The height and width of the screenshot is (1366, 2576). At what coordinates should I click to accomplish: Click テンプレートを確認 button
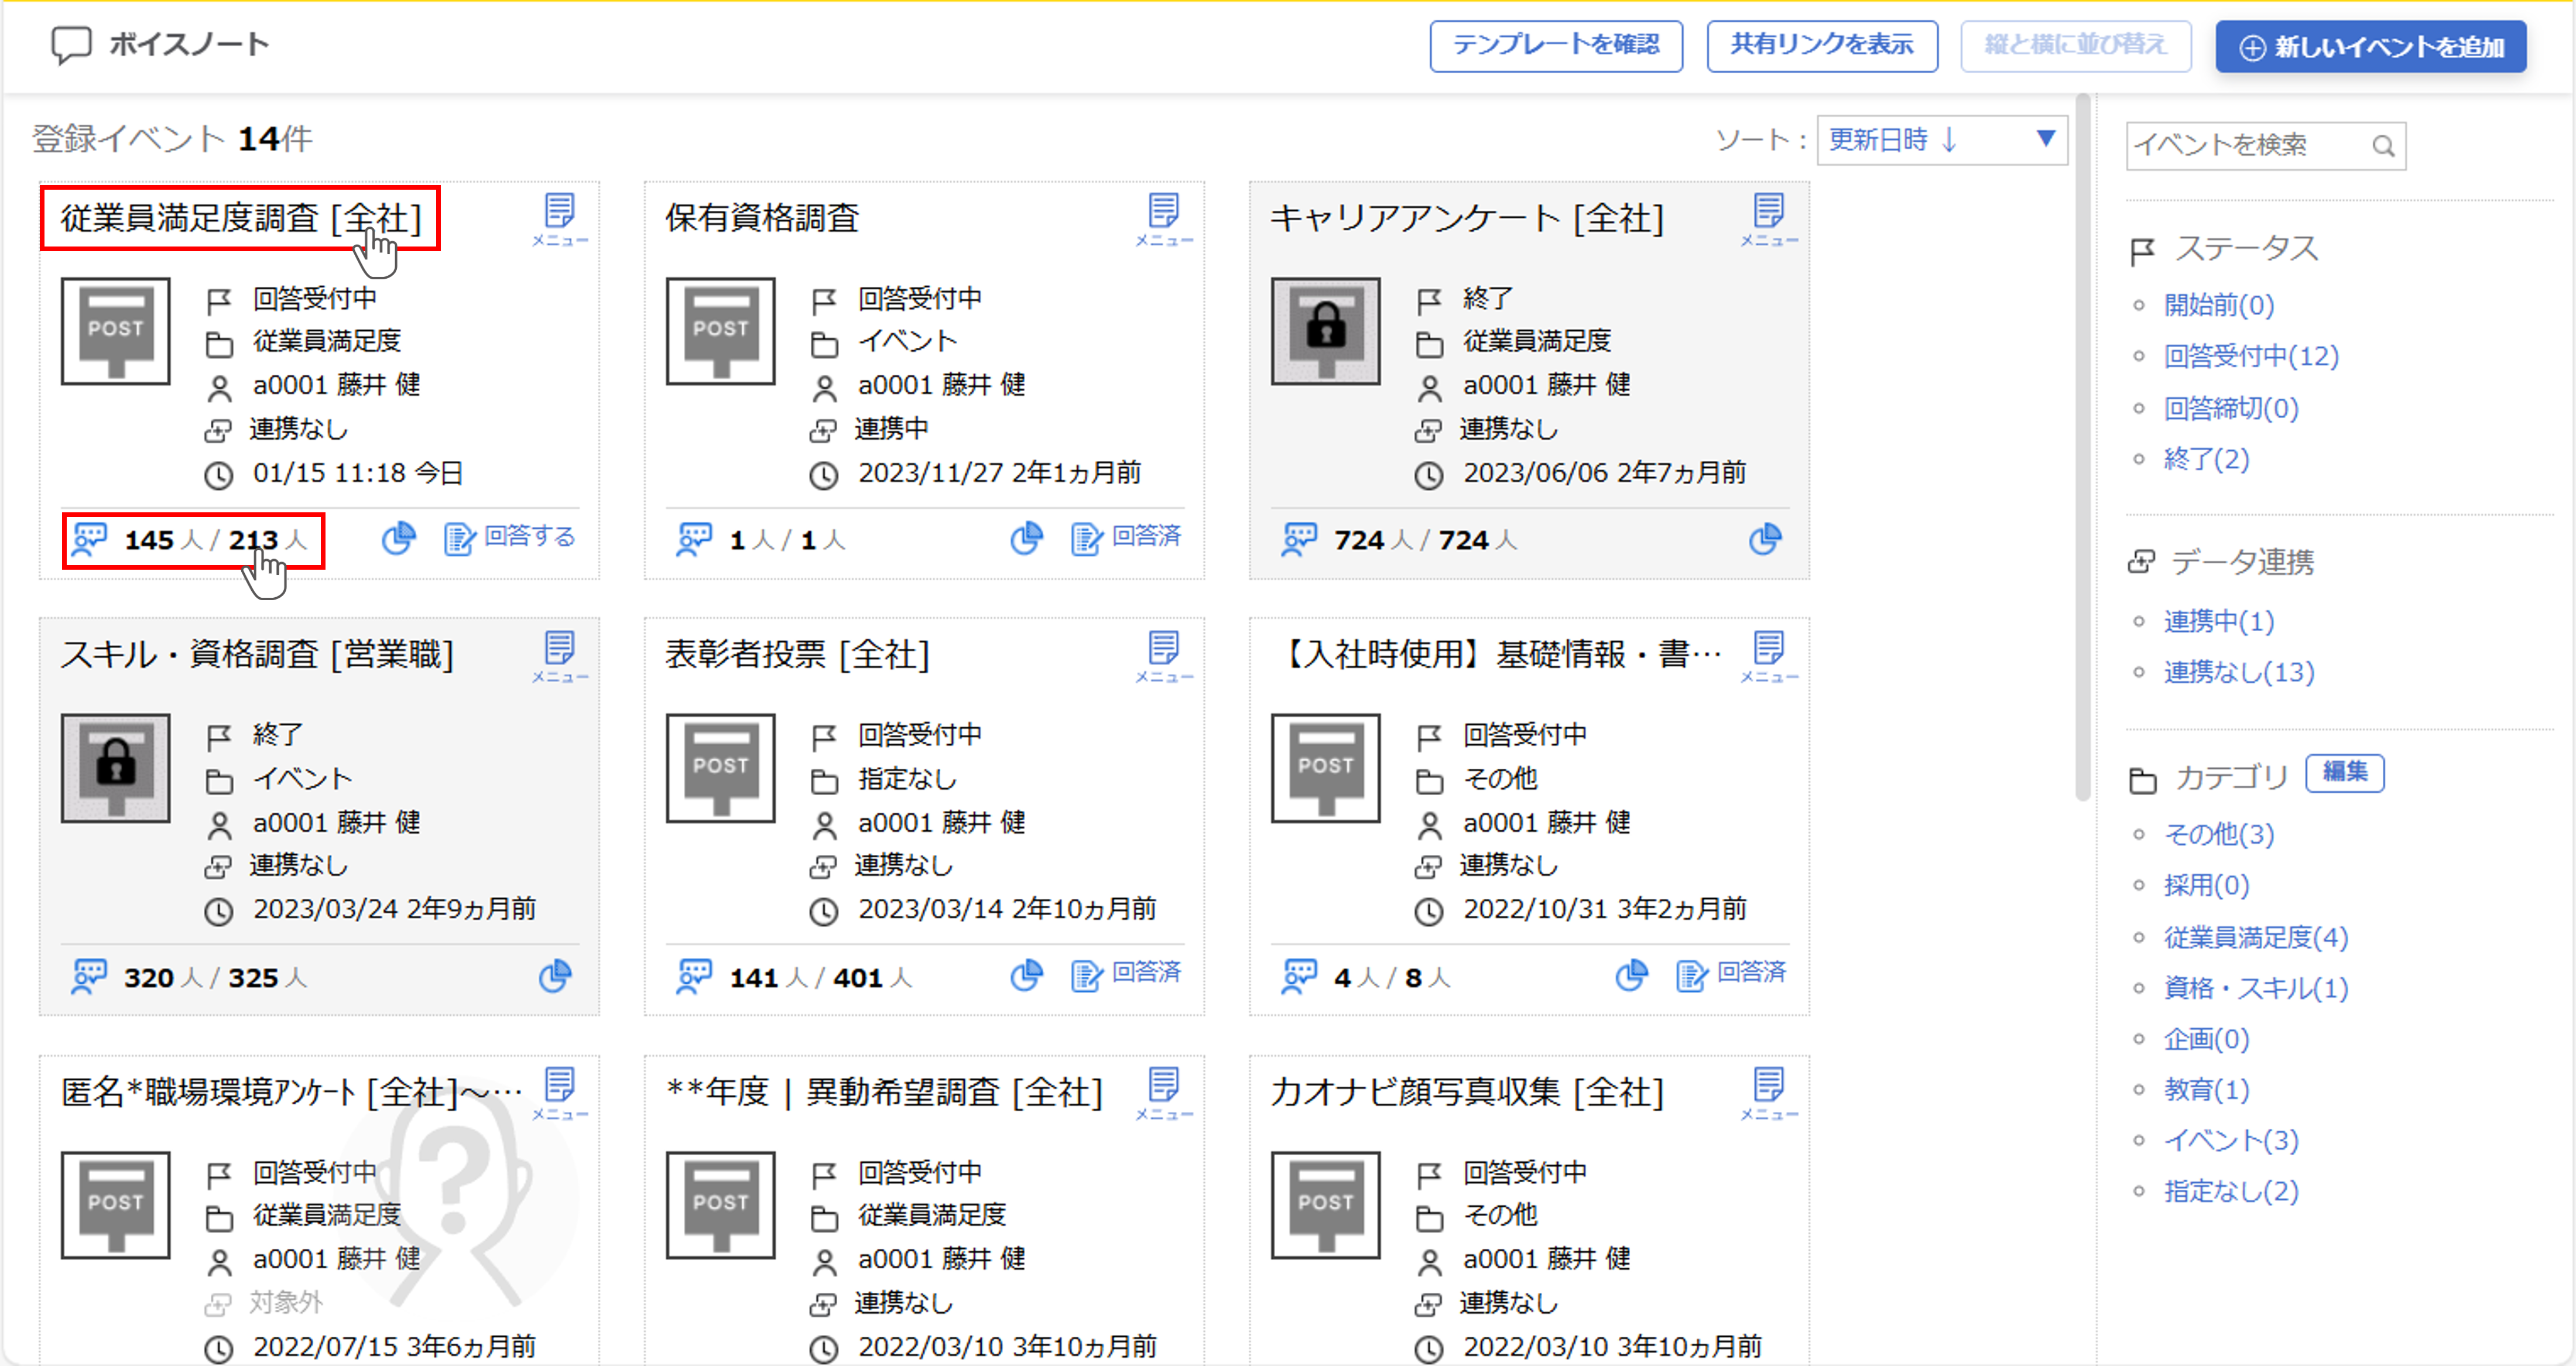pos(1555,46)
